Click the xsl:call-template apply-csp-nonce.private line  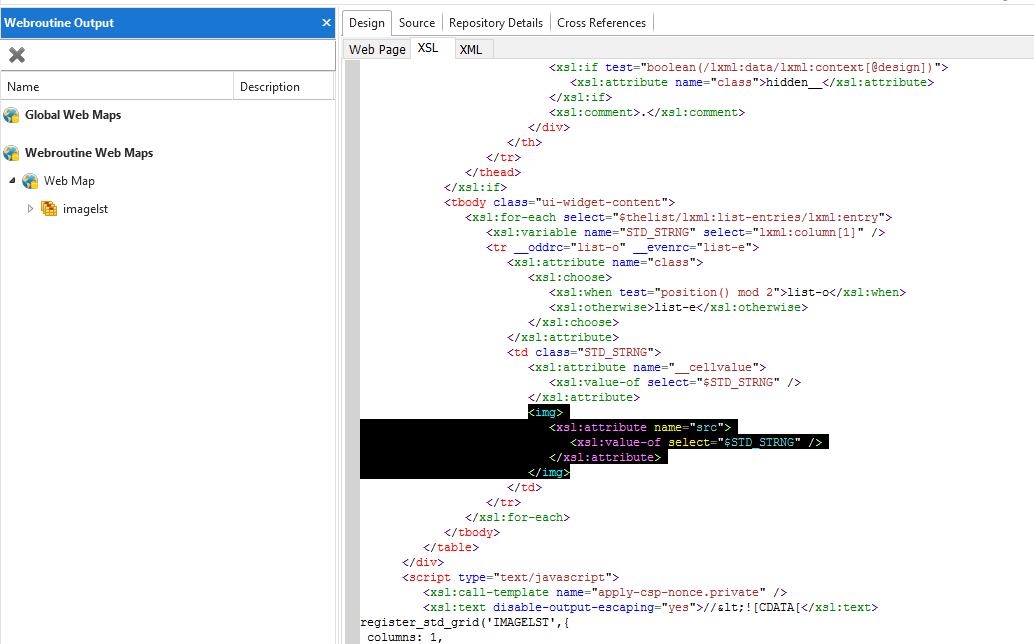(605, 593)
